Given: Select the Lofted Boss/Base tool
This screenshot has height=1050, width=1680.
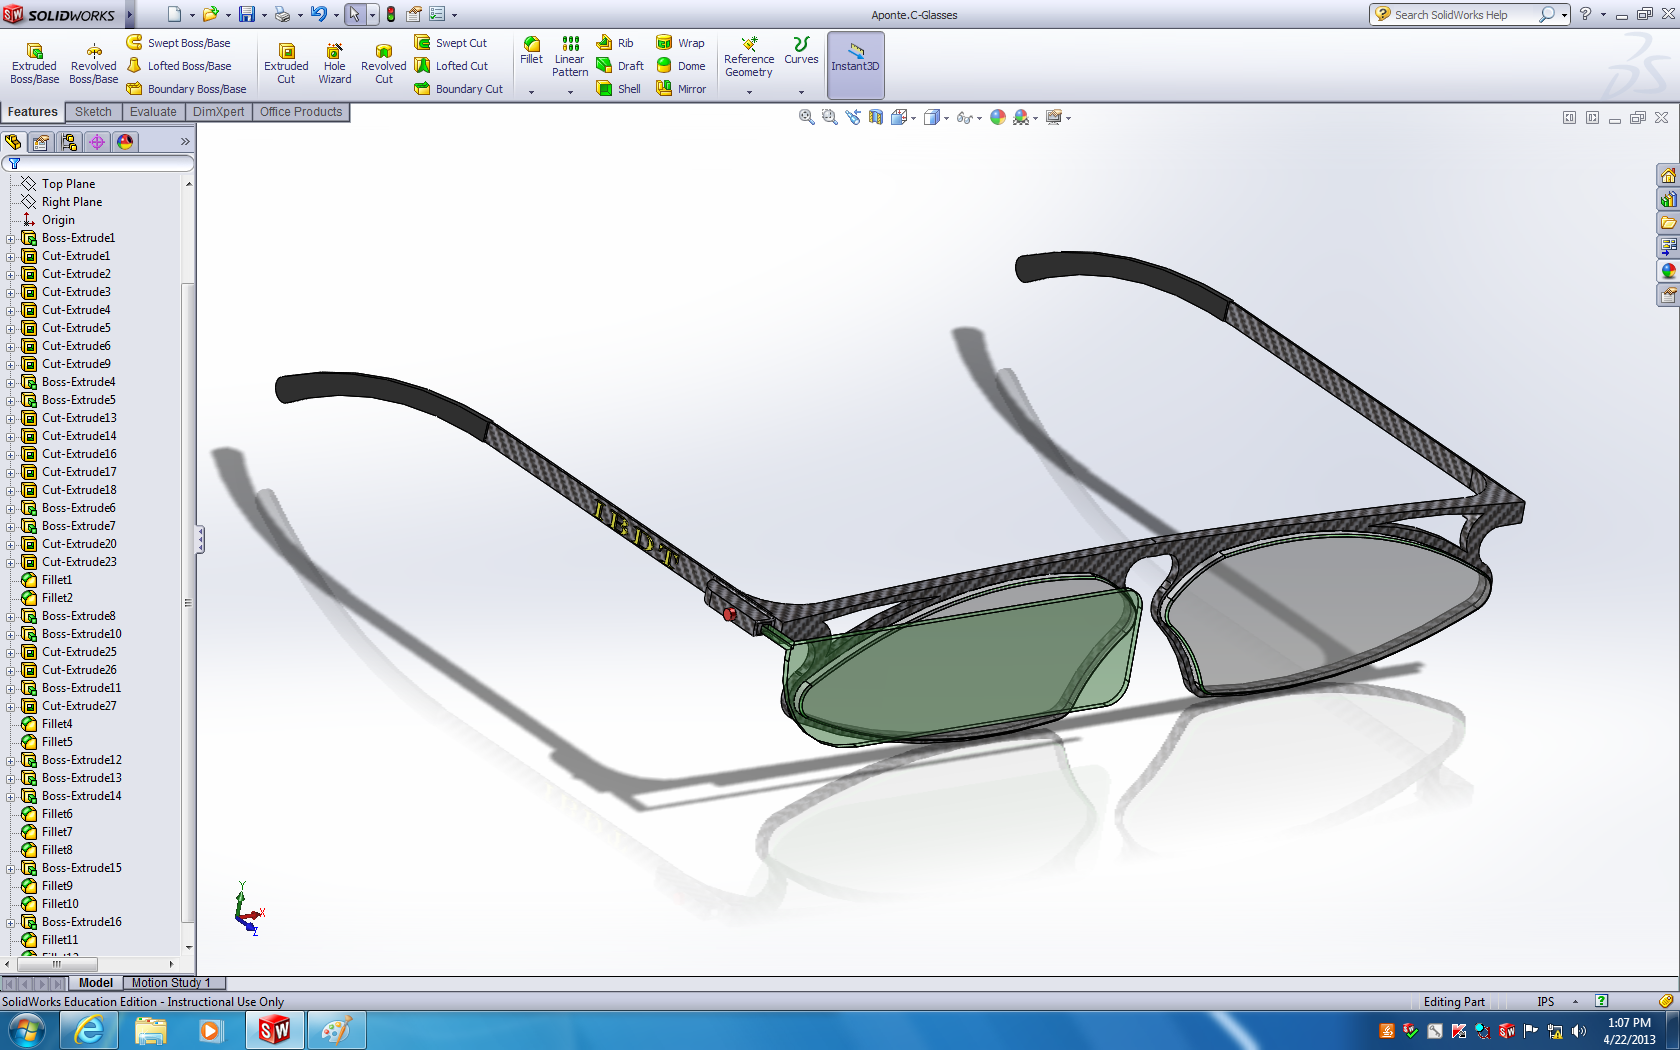Looking at the screenshot, I should (x=179, y=66).
